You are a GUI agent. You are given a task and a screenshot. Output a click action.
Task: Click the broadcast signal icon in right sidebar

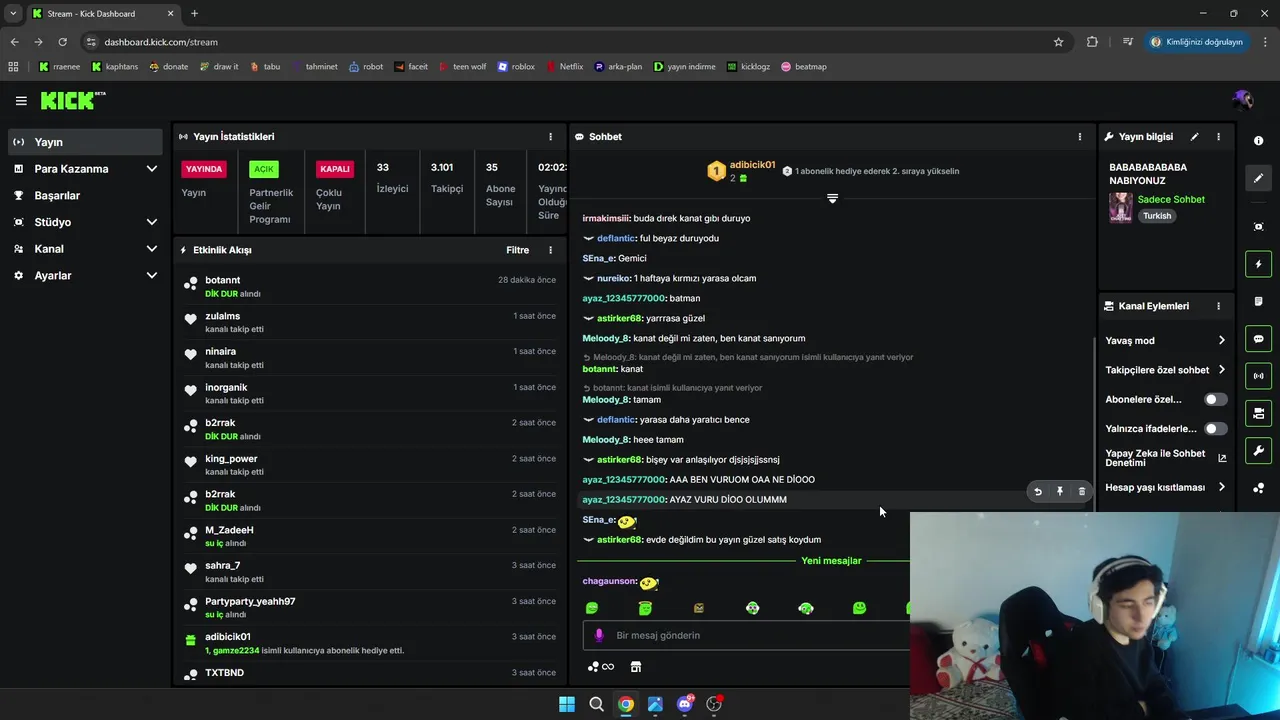click(1258, 376)
